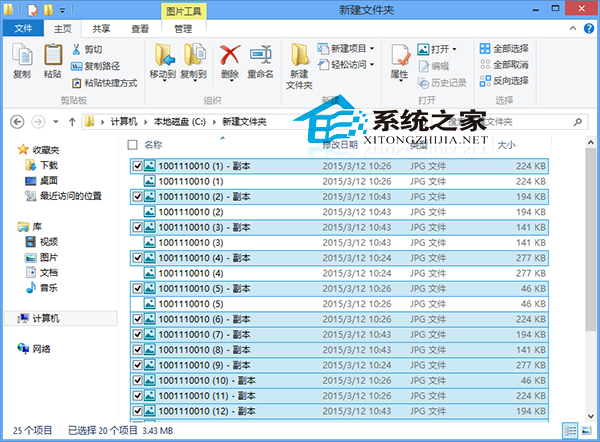Switch to details view in status bar
This screenshot has height=442, width=600.
(570, 431)
